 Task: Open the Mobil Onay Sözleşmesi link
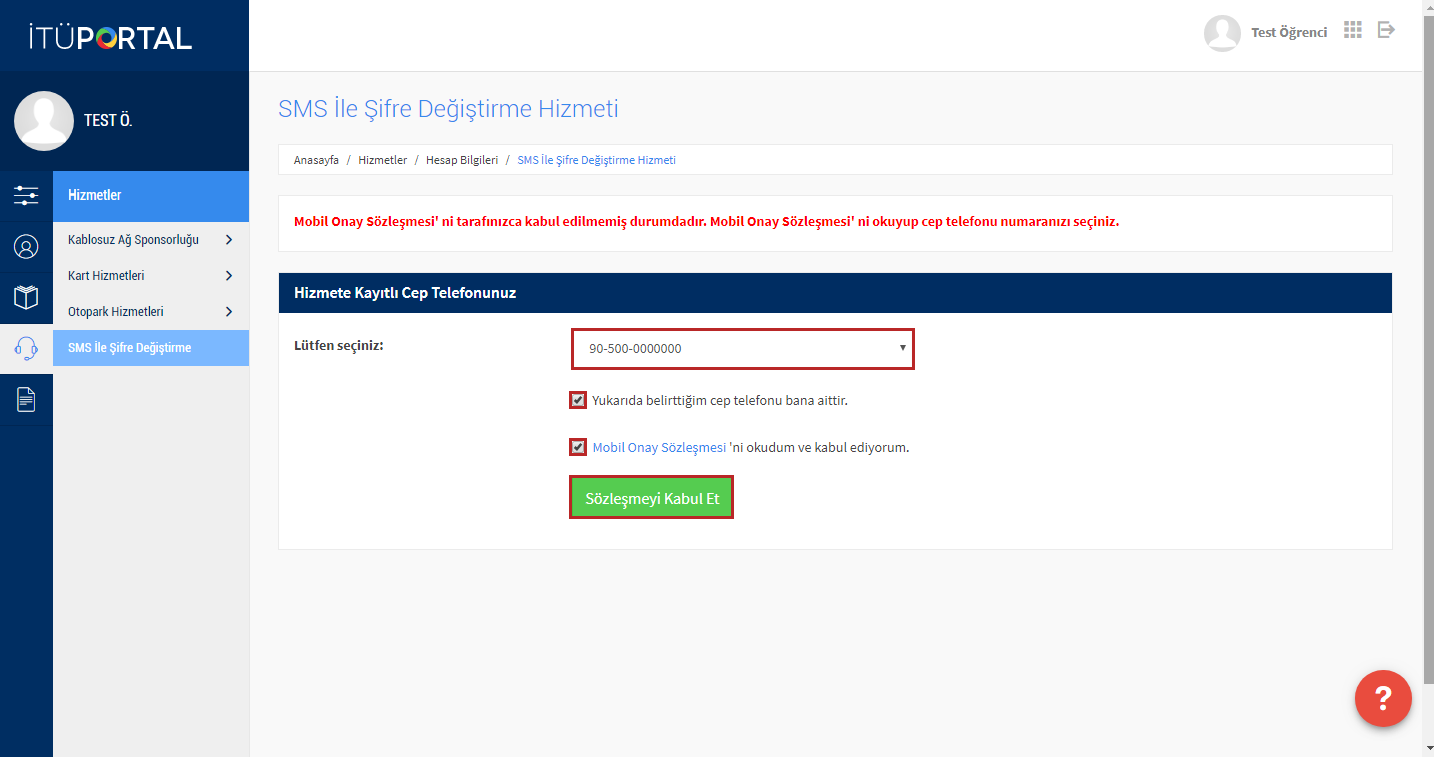tap(659, 448)
